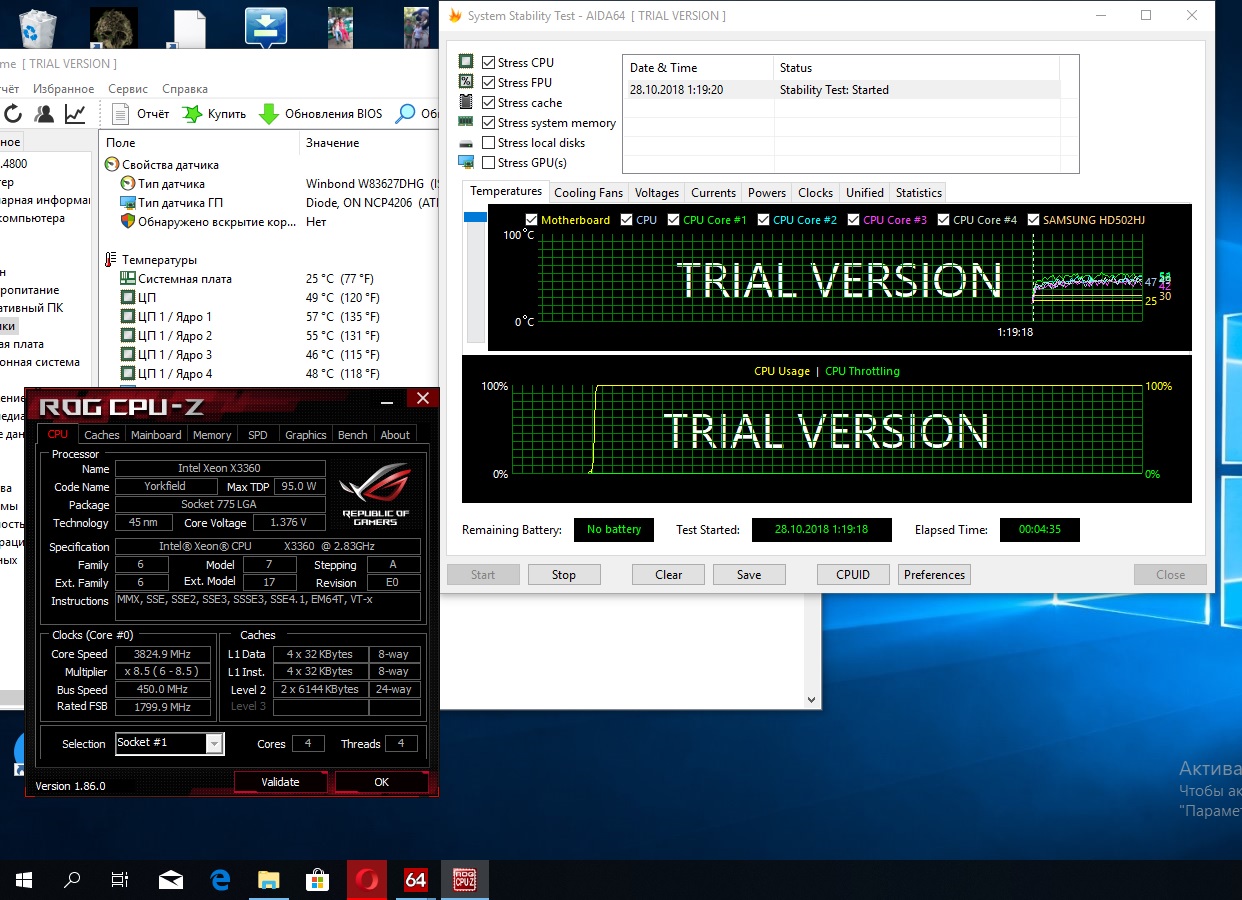Switch to the Cooling Fans tab
The image size is (1242, 900).
point(588,193)
